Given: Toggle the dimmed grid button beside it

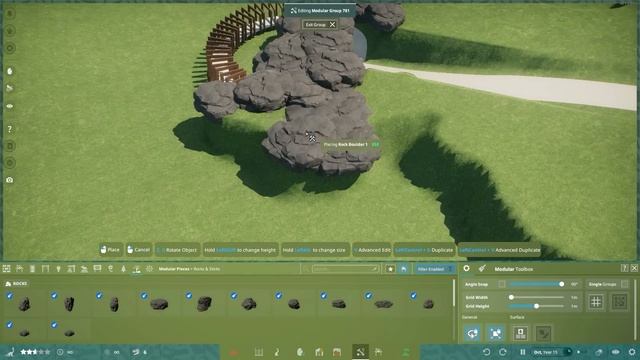Looking at the screenshot, I should point(619,302).
